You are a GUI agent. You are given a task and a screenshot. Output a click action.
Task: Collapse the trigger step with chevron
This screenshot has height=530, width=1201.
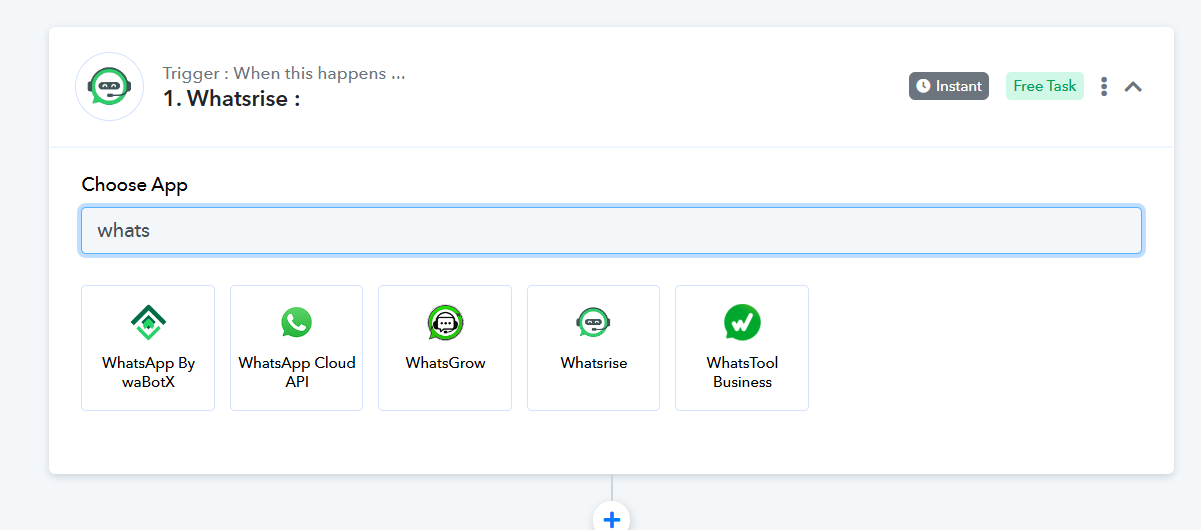click(1133, 86)
